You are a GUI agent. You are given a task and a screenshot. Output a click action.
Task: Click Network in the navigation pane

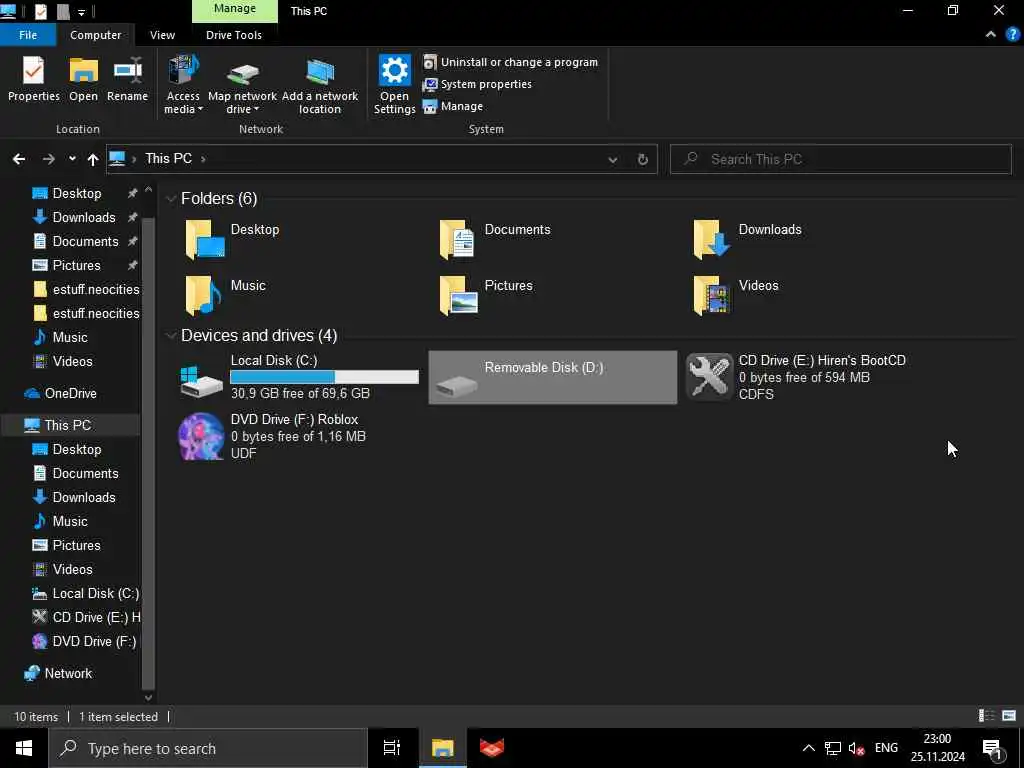pyautogui.click(x=68, y=673)
